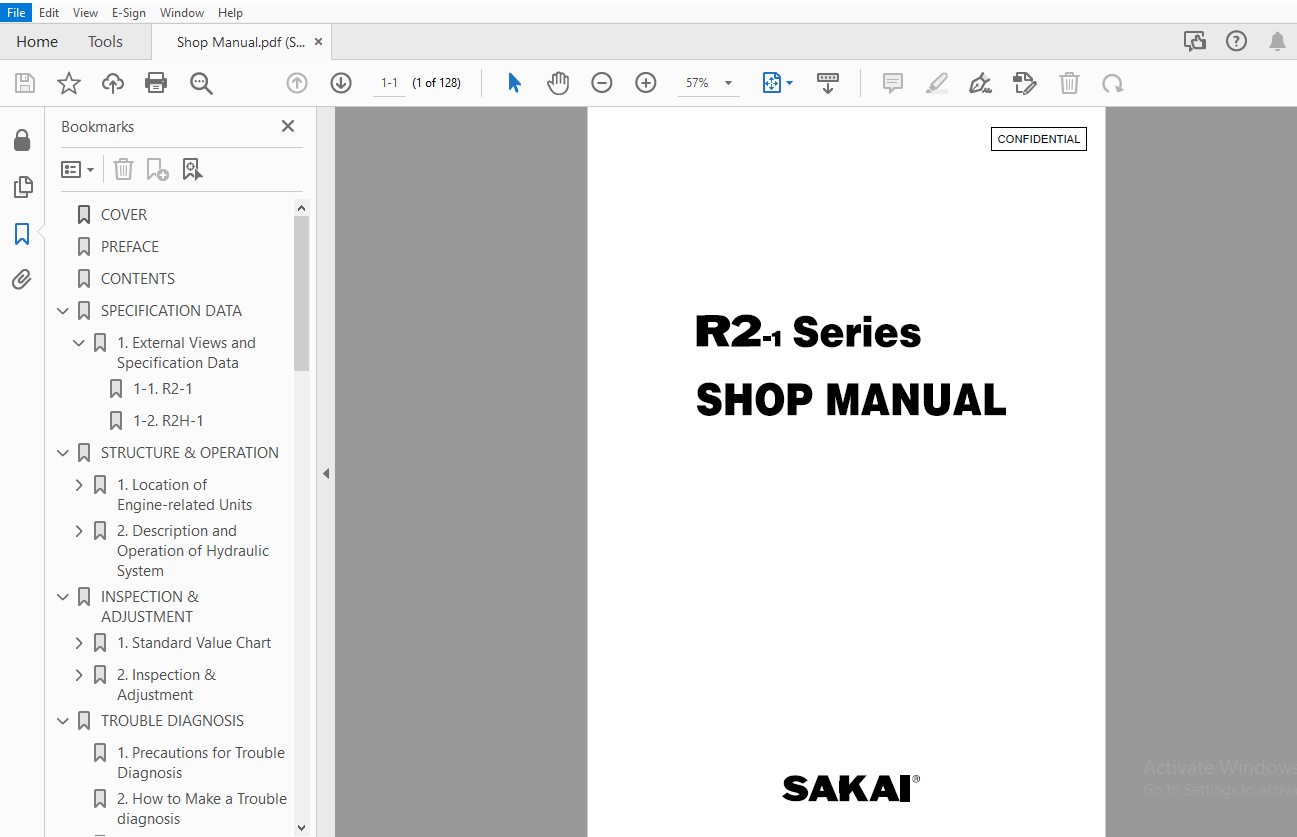
Task: Open the 1-1. R2-1 bookmark
Action: [x=163, y=389]
